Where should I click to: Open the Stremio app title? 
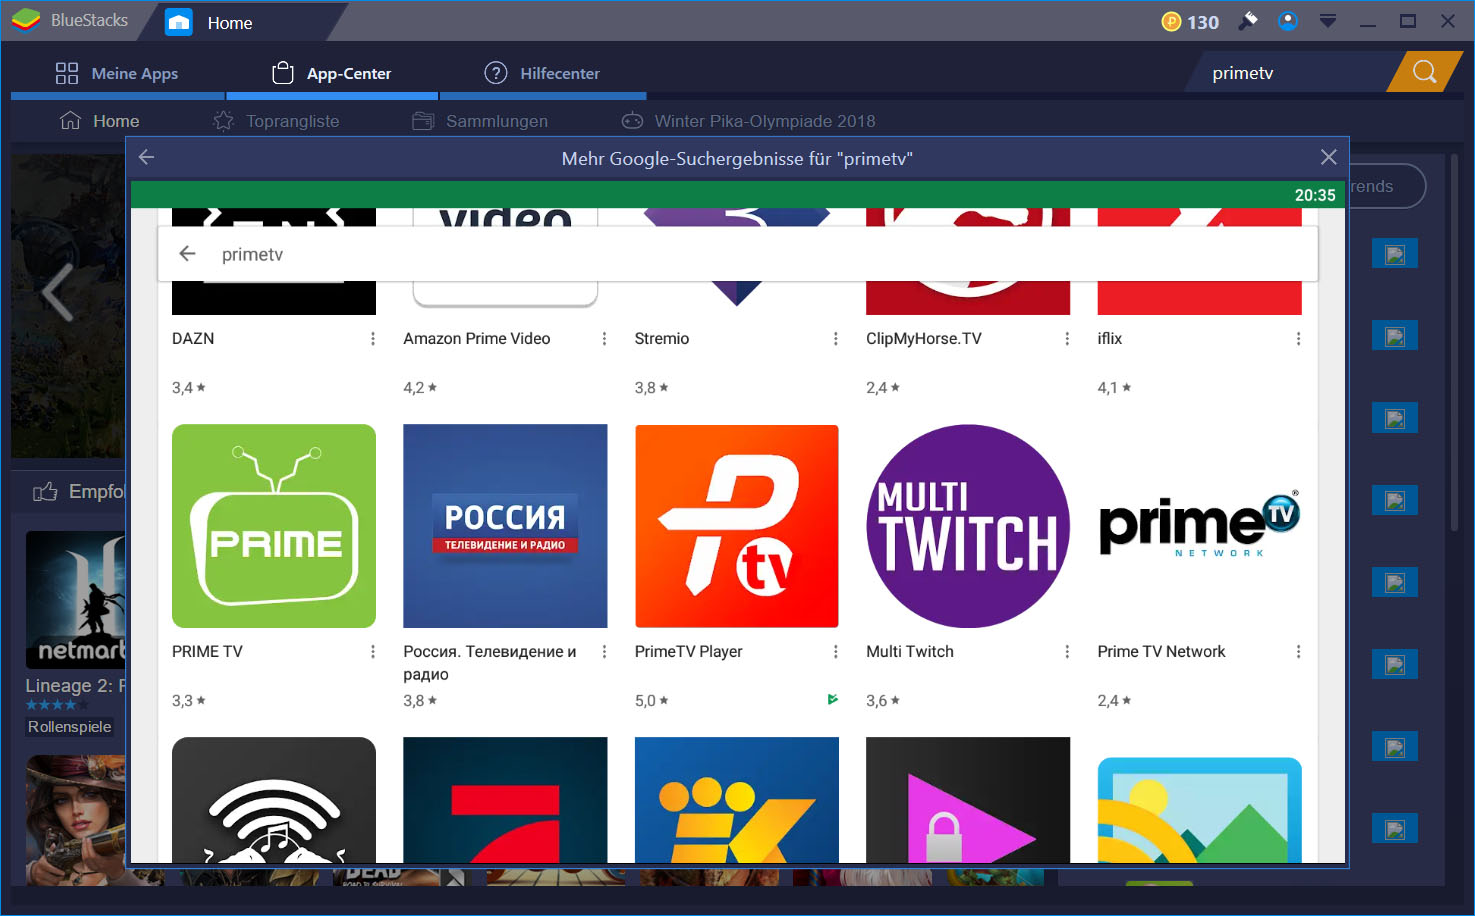tap(662, 339)
